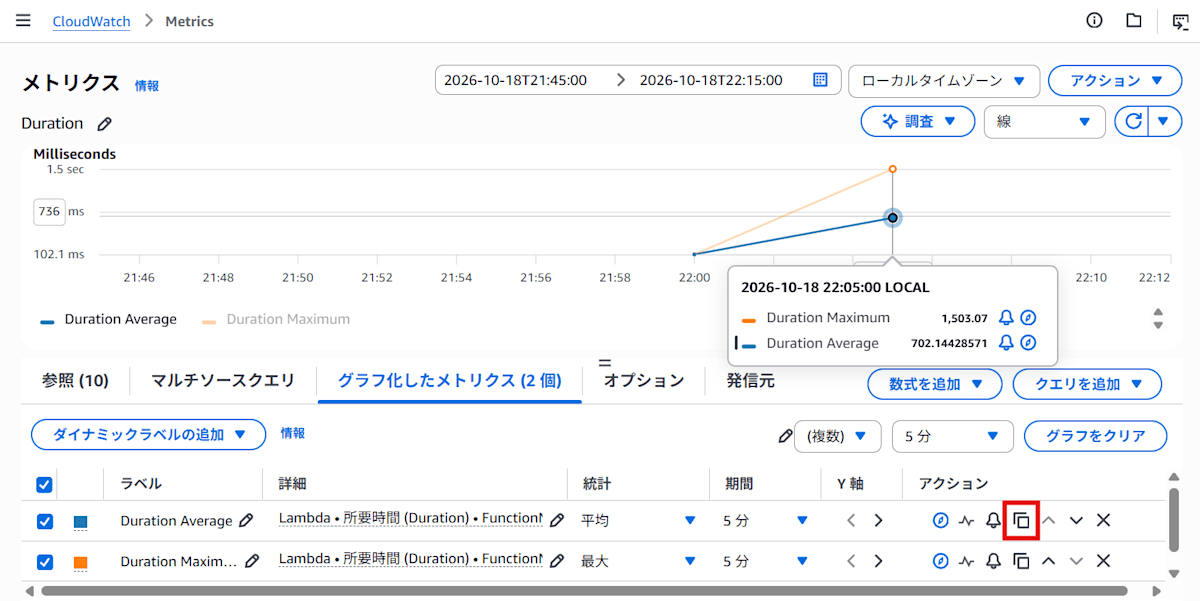The width and height of the screenshot is (1200, 601).
Task: Open compass icon for Duration Average tooltip
Action: click(1028, 343)
